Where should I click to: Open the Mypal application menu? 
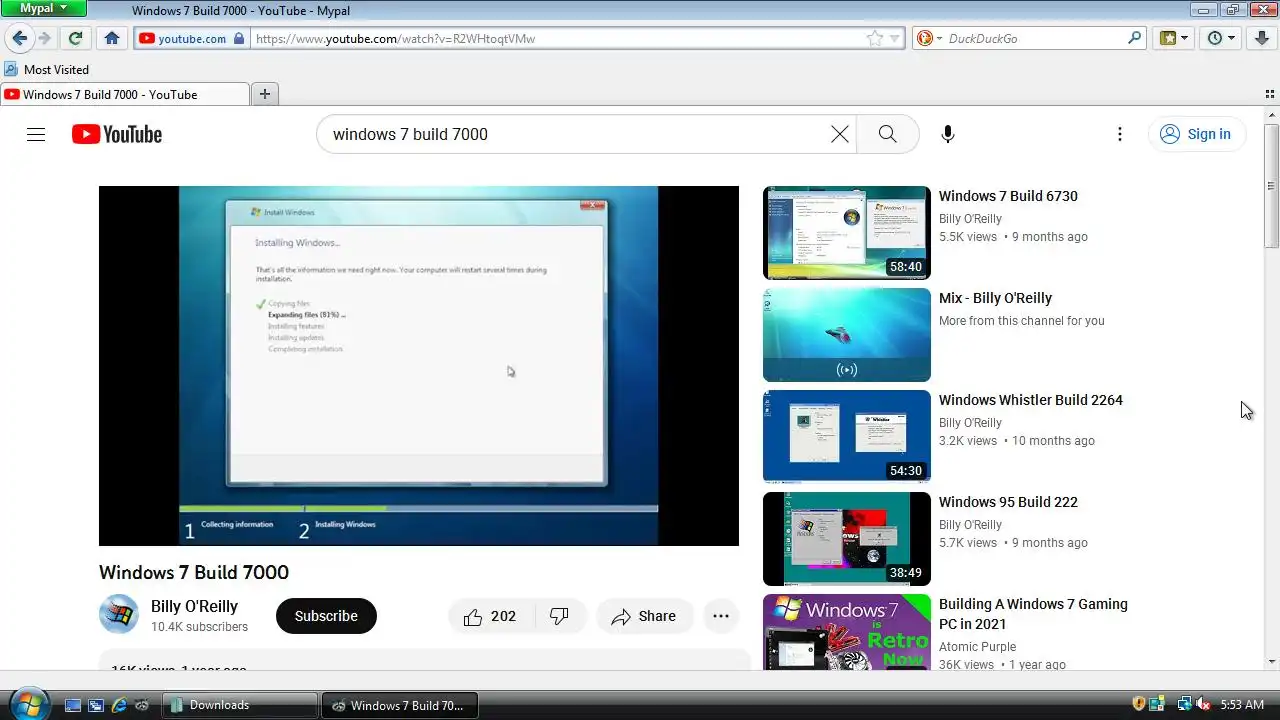(44, 8)
